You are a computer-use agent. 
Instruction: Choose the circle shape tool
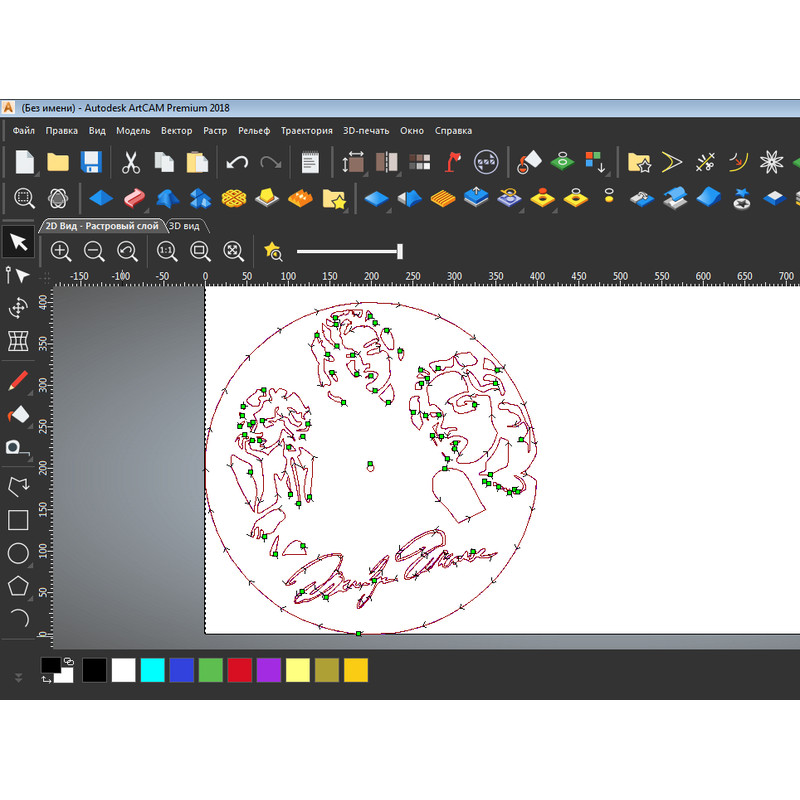[17, 552]
